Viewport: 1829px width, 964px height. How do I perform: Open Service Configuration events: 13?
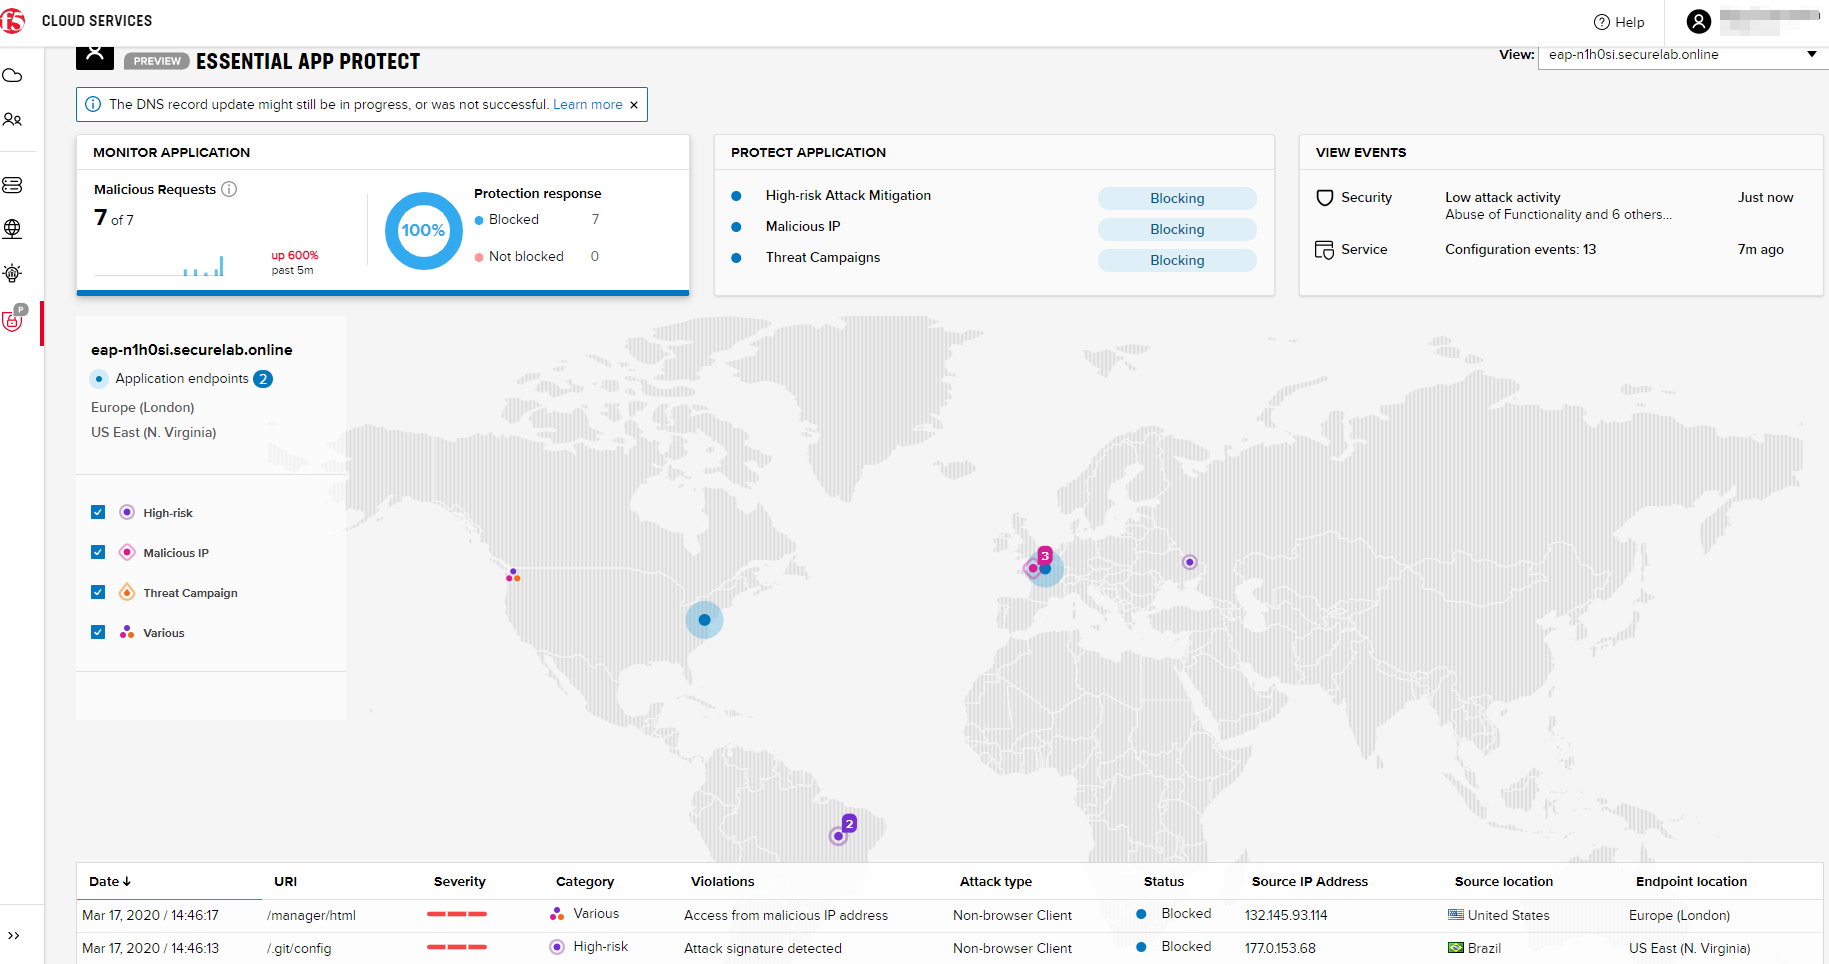(1520, 249)
